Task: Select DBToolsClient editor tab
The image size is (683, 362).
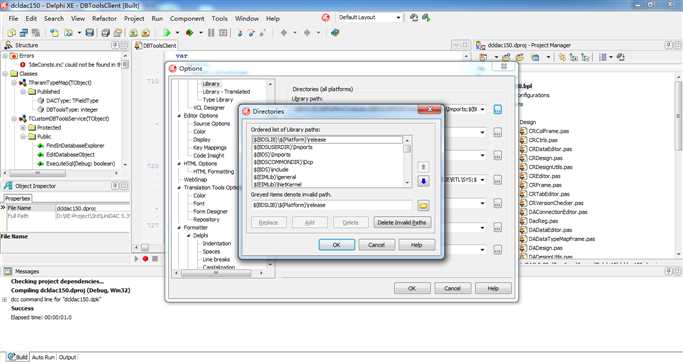Action: [156, 45]
